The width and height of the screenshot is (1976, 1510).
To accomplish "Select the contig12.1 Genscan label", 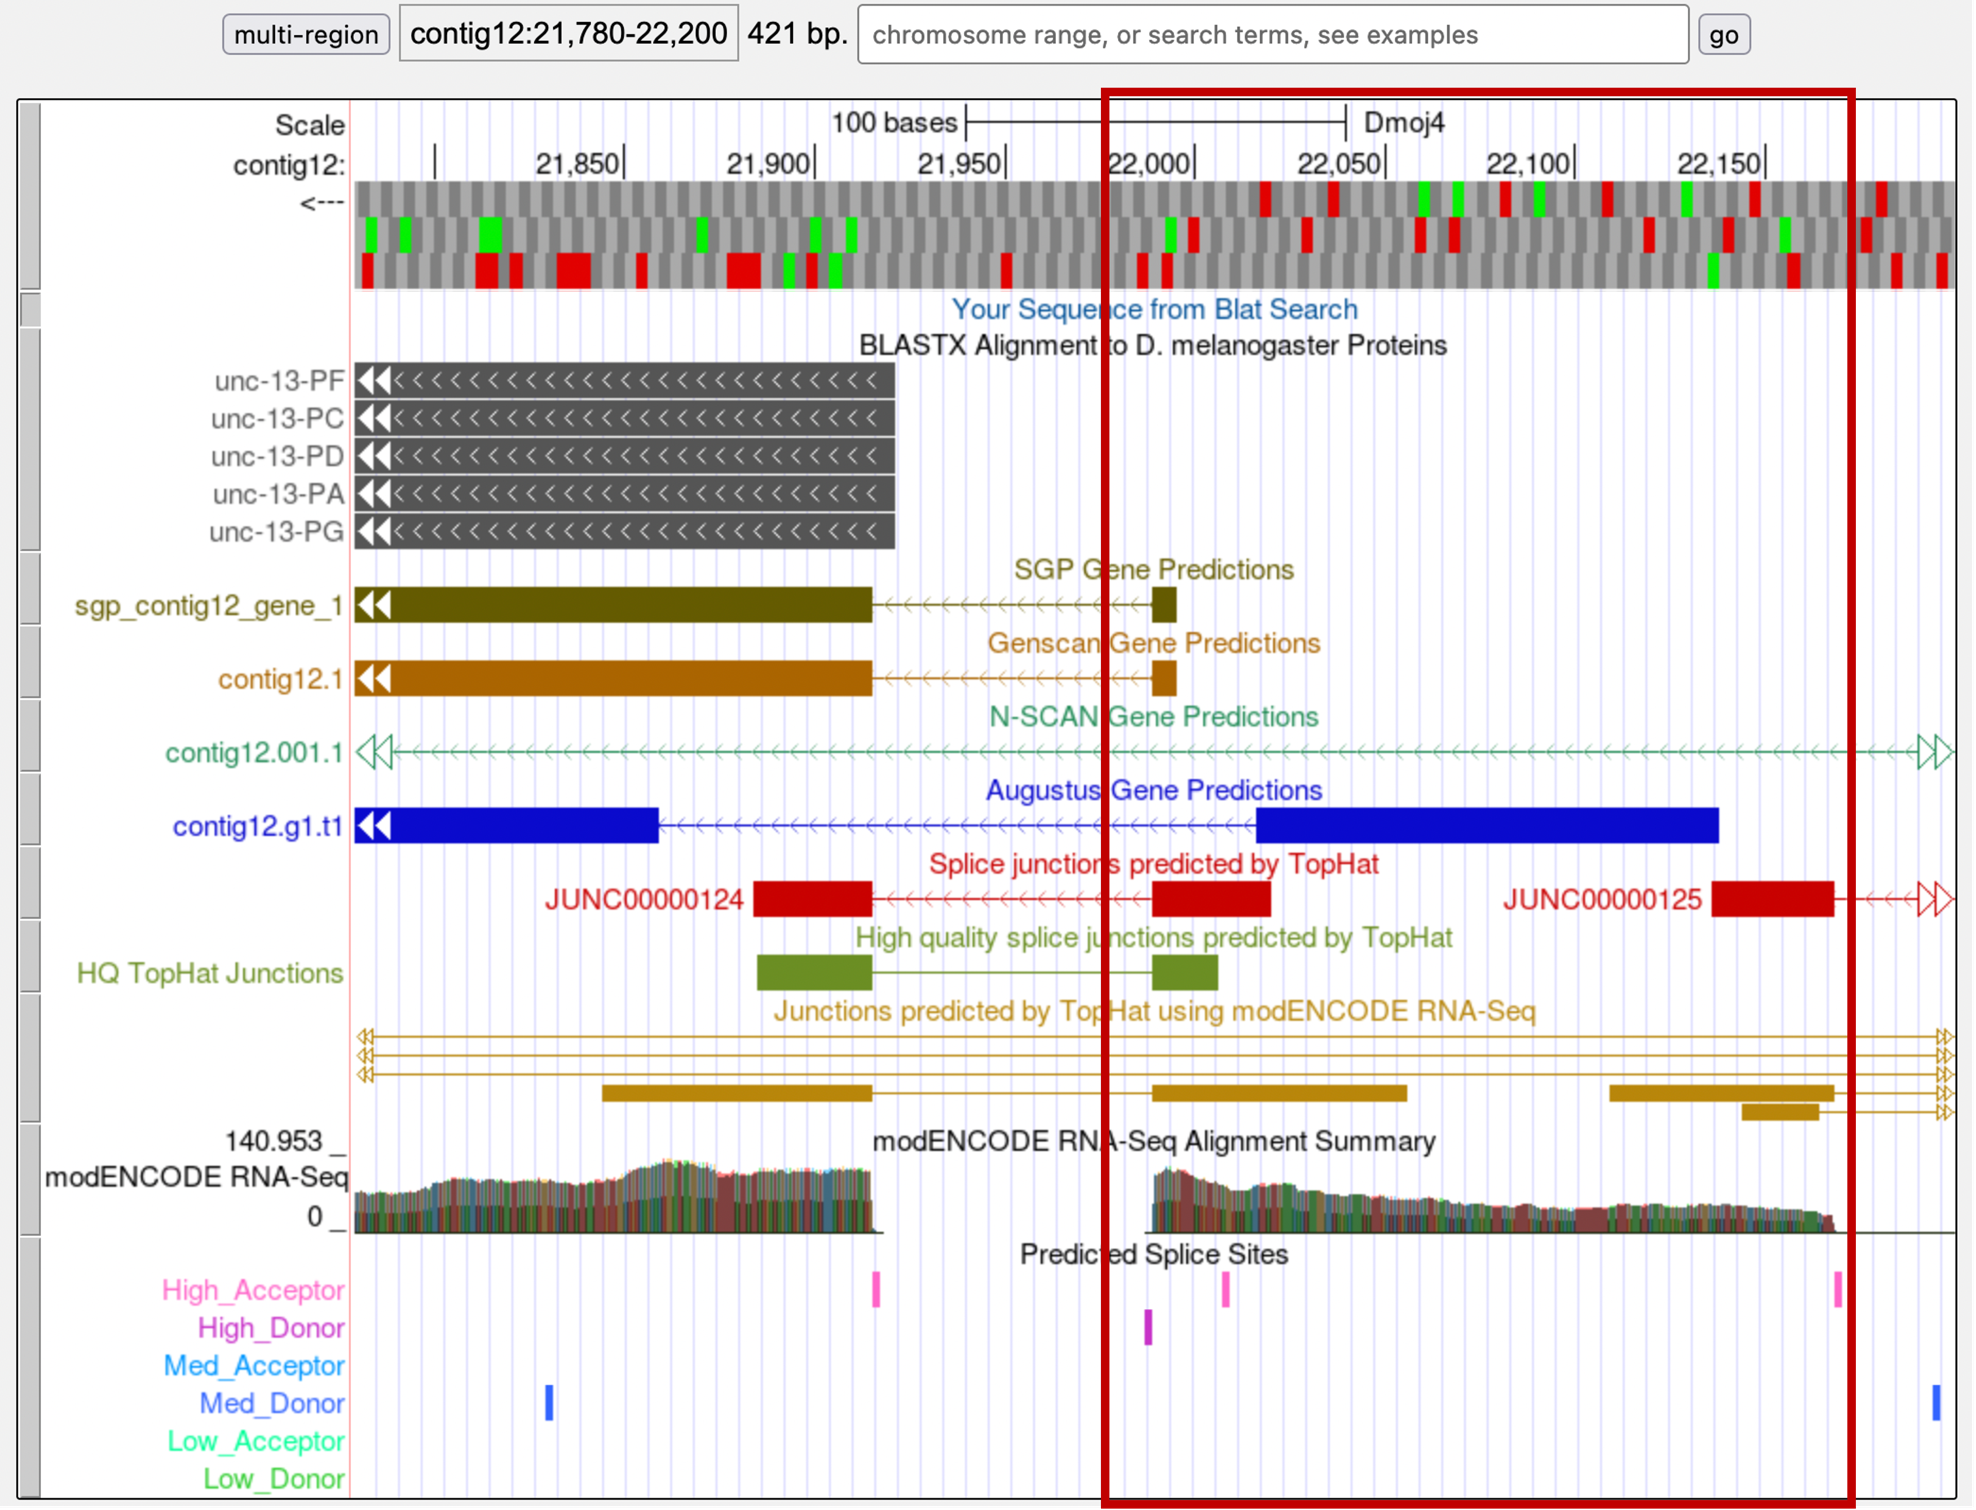I will pos(281,680).
